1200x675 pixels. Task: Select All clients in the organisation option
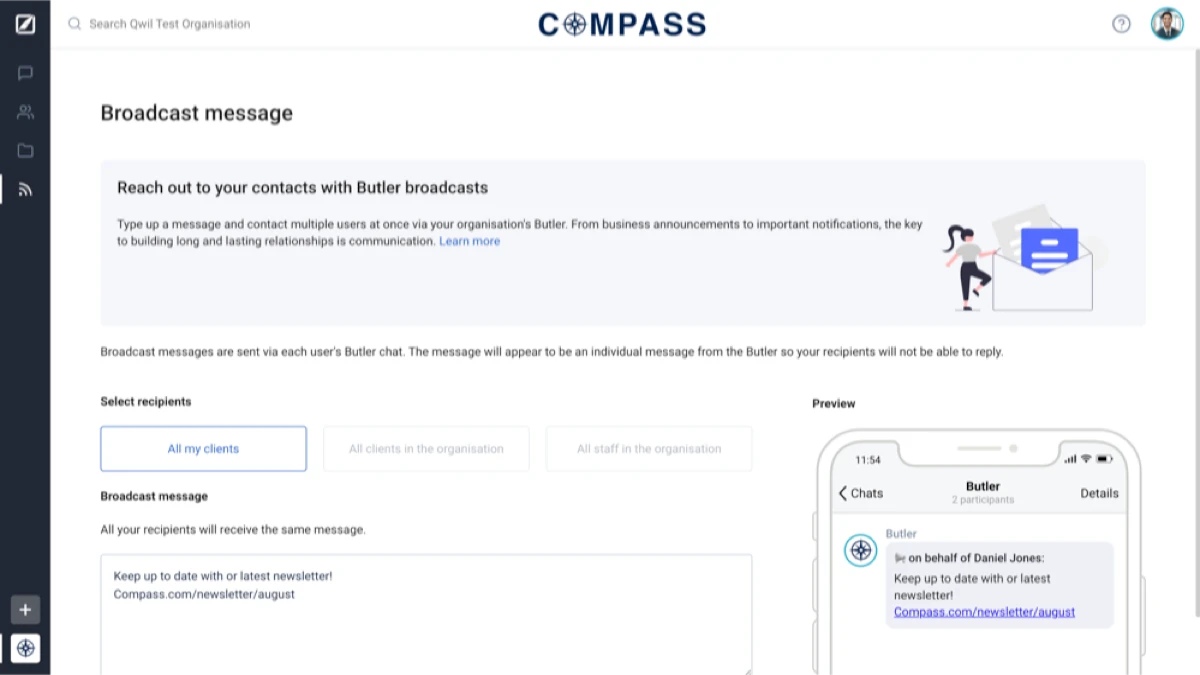[426, 449]
